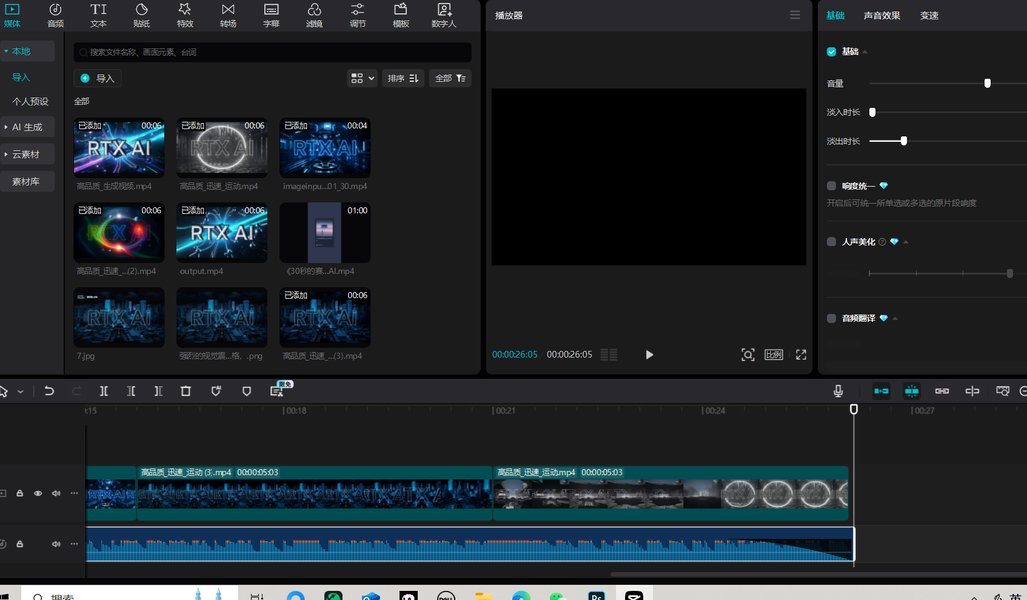Click the media search input field
The height and width of the screenshot is (600, 1027).
click(x=272, y=52)
